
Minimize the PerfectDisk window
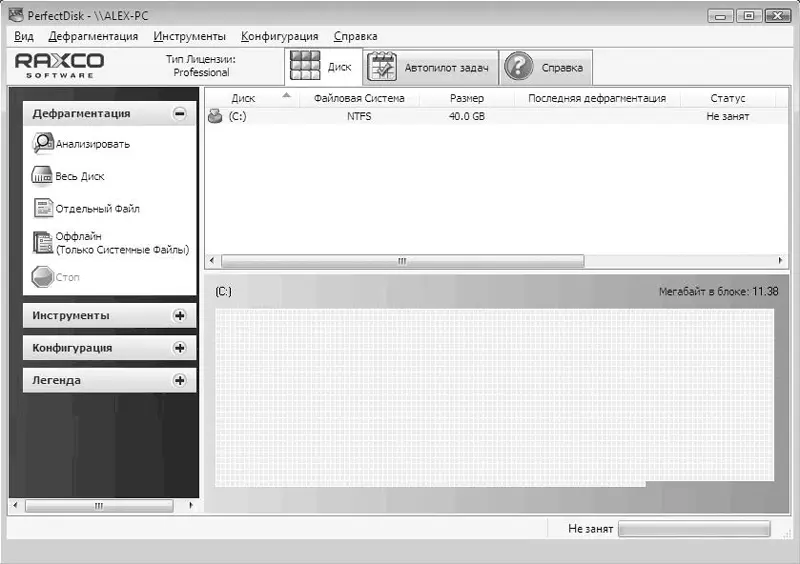tap(720, 16)
